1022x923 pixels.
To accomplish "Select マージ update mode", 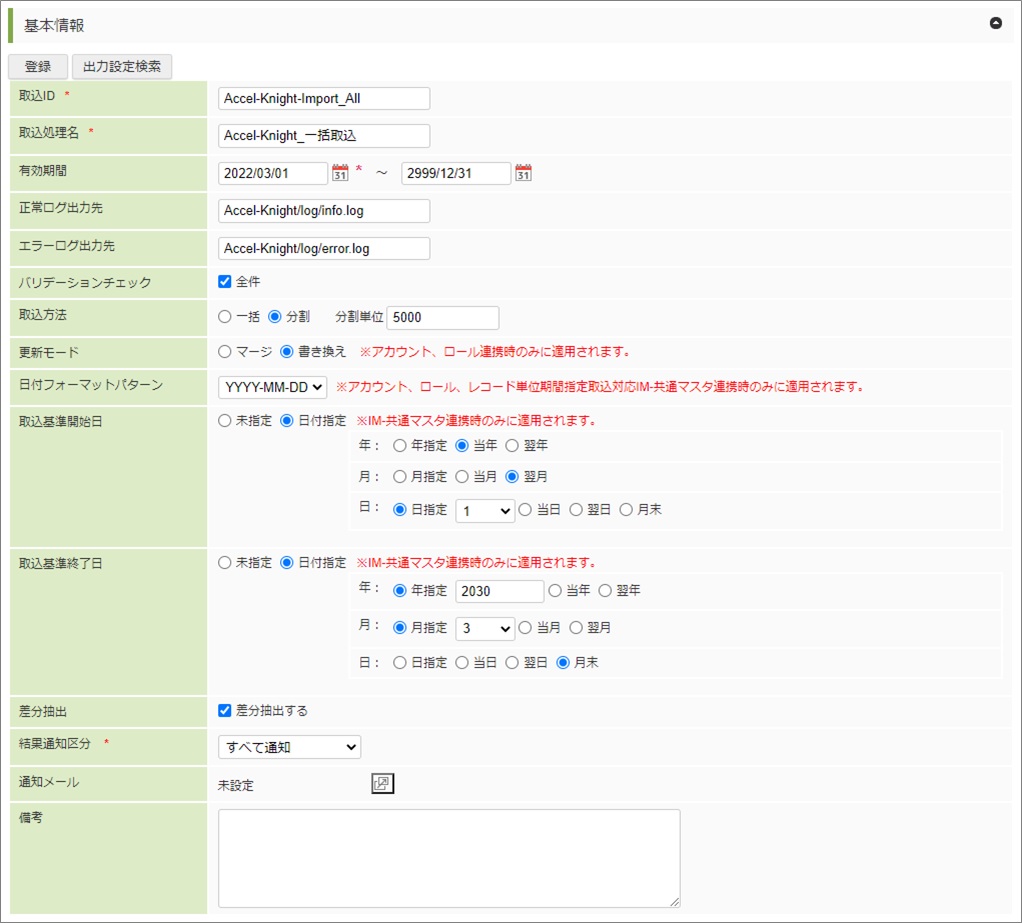I will [x=225, y=352].
